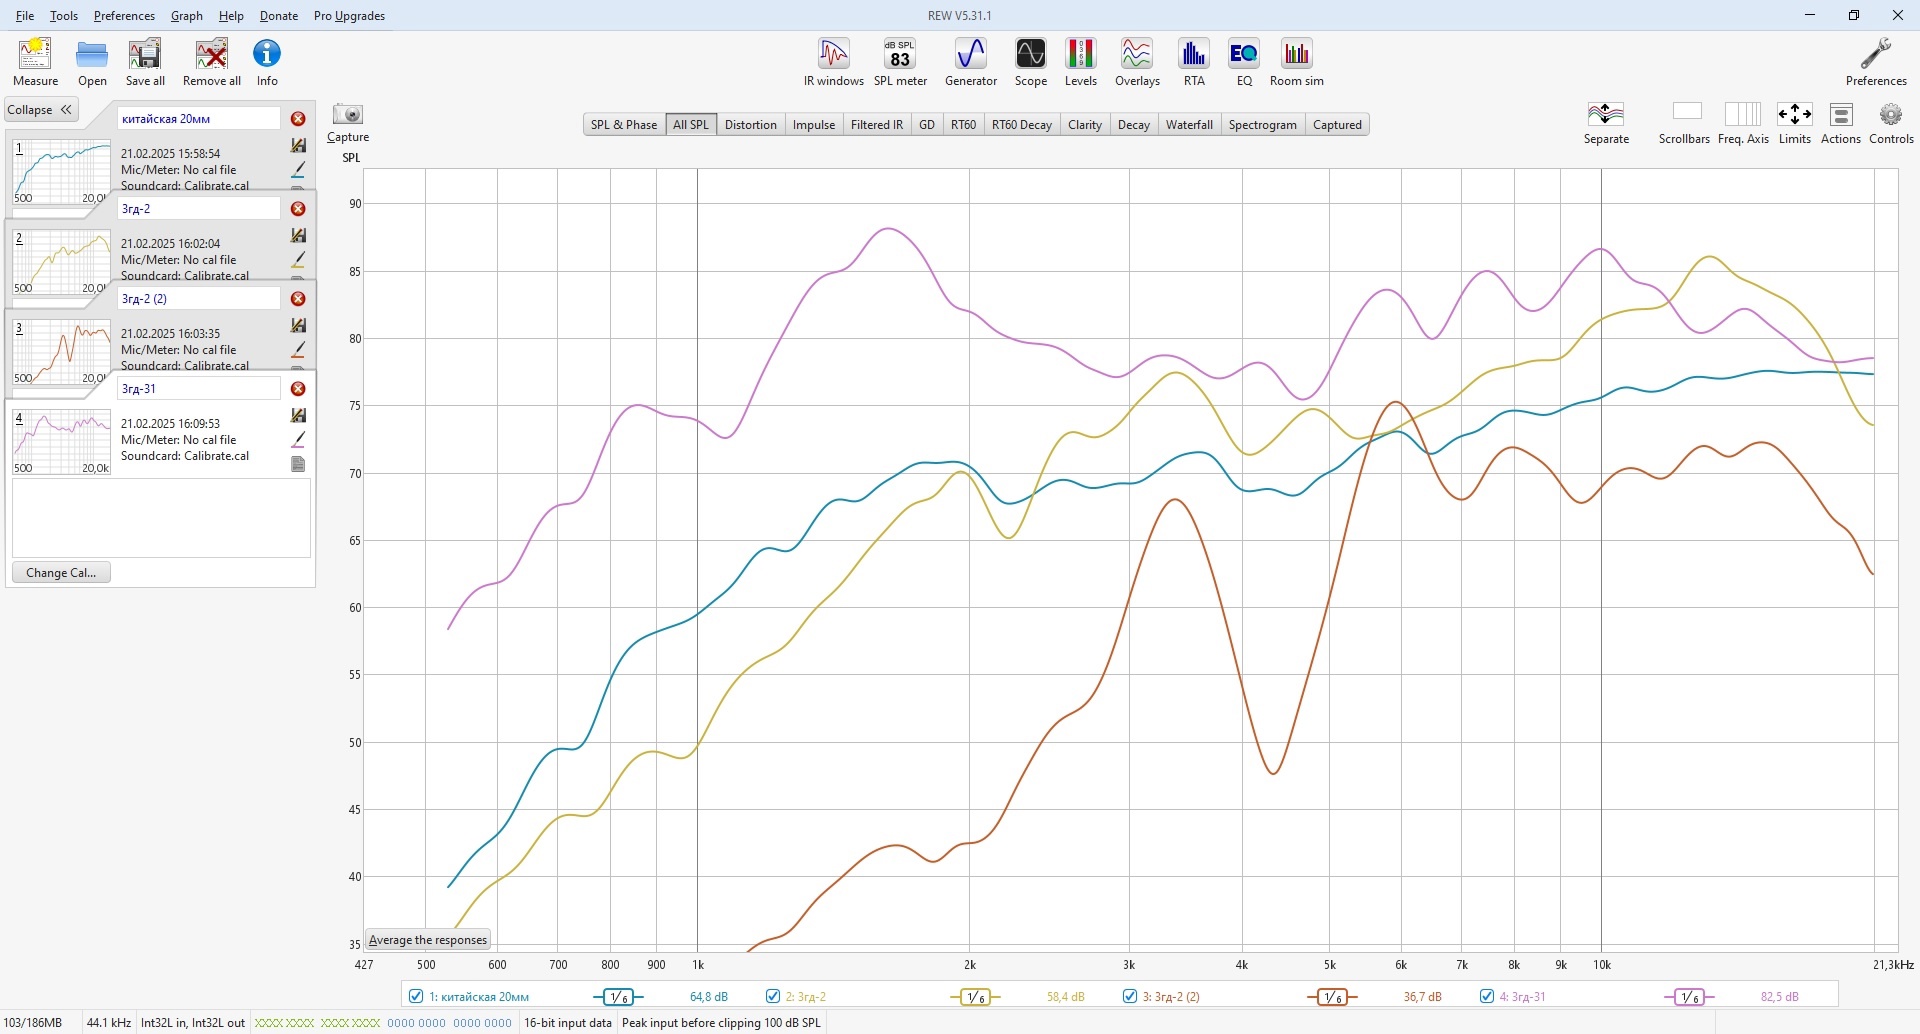
Task: Switch to the Spectrogram tab
Action: coord(1263,125)
